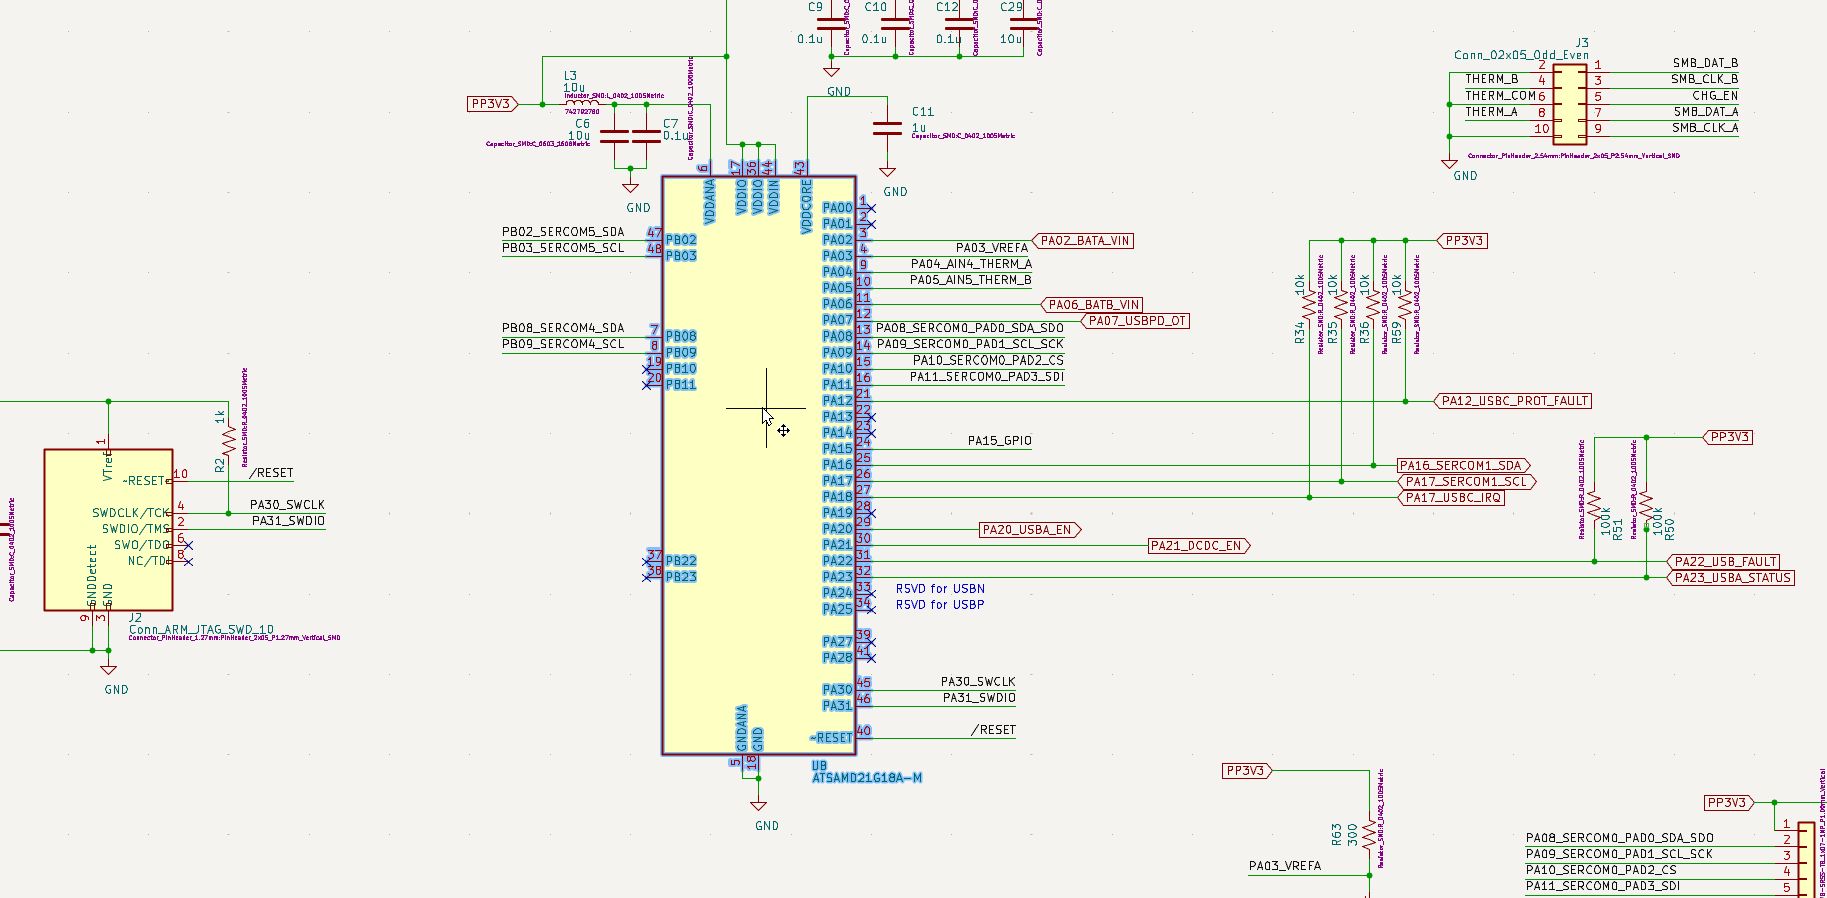Select the C6 10u capacitor symbol
The image size is (1827, 898).
[614, 136]
